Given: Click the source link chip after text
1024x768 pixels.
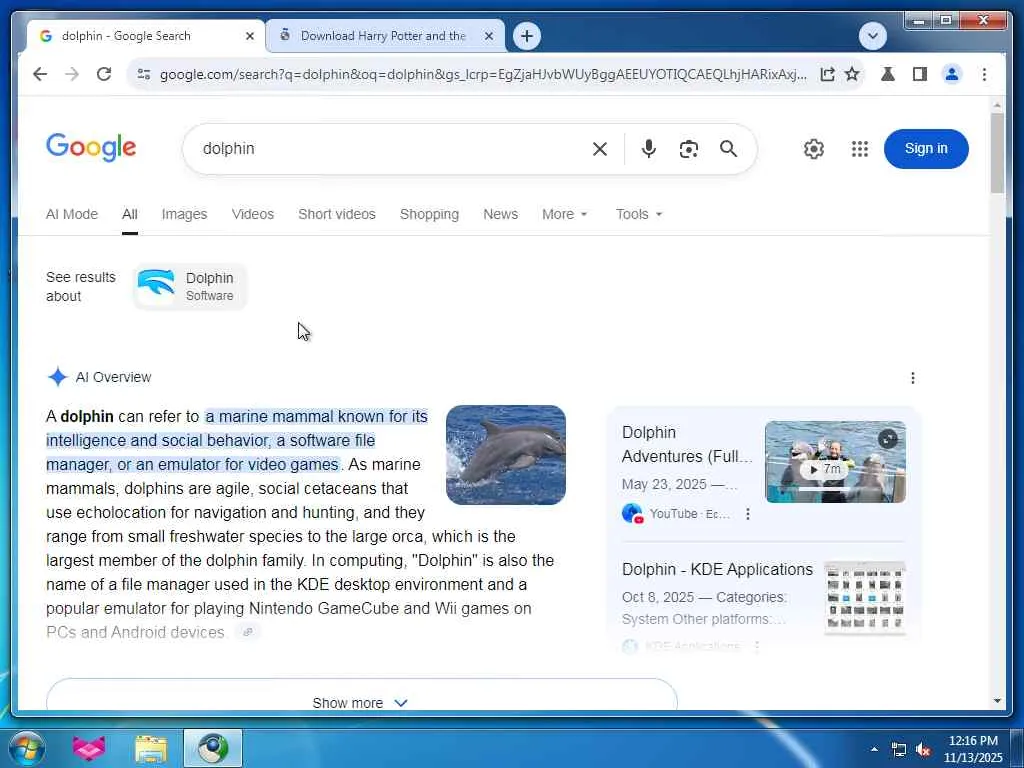Looking at the screenshot, I should point(248,632).
